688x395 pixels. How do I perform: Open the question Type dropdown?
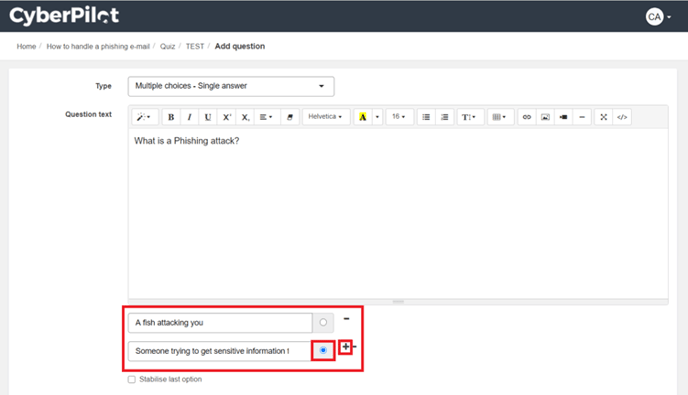pos(231,86)
